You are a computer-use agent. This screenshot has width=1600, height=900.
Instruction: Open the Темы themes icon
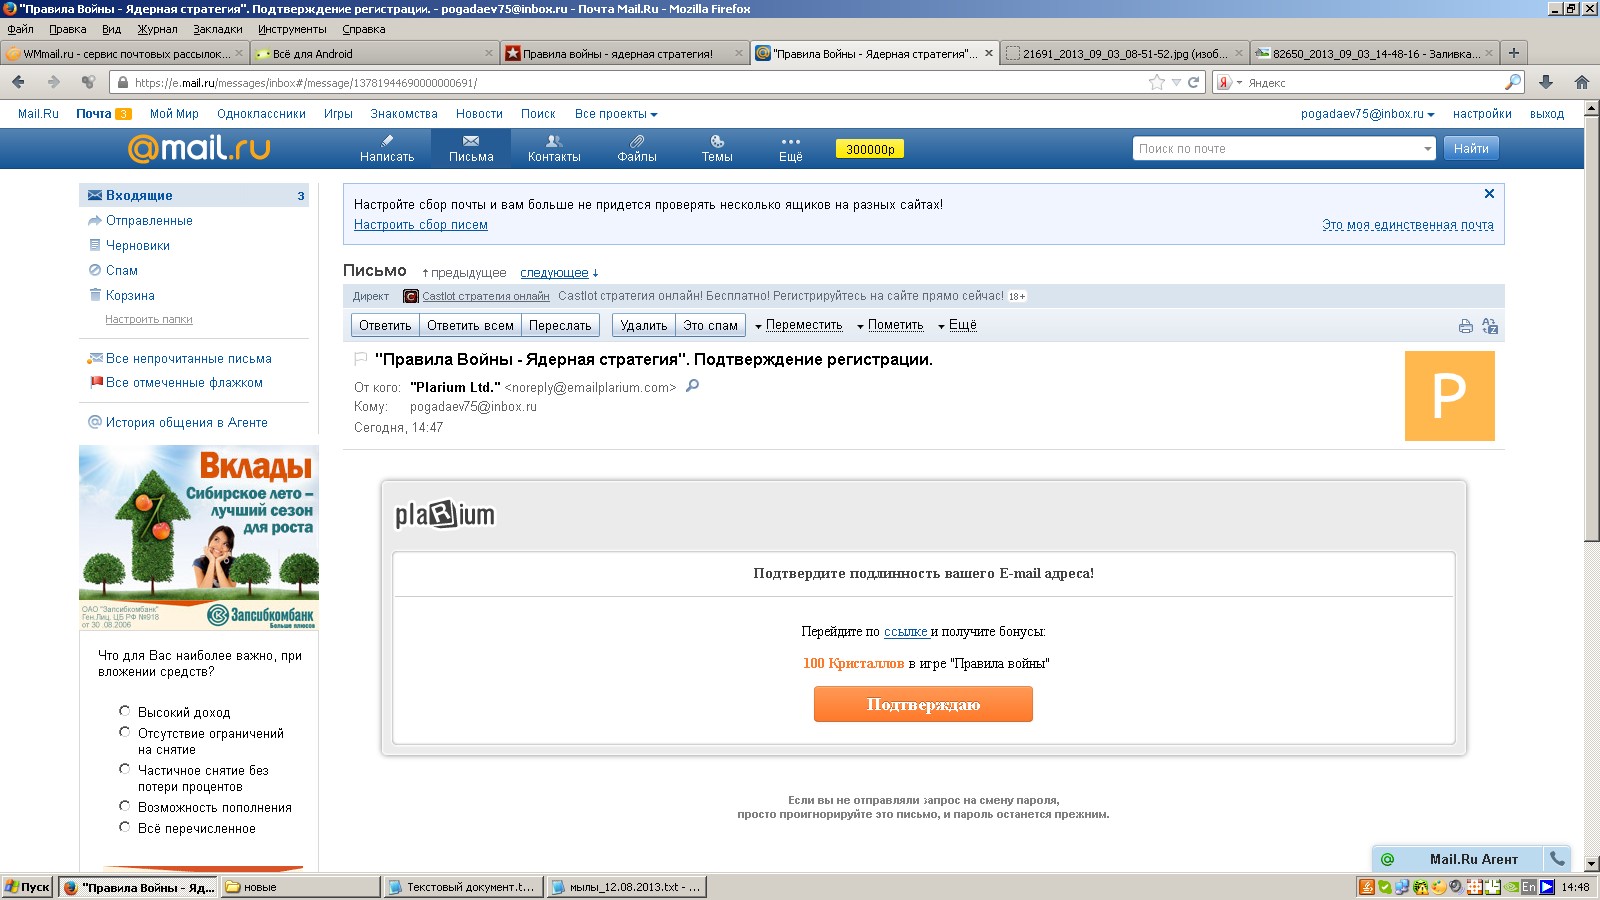(717, 149)
